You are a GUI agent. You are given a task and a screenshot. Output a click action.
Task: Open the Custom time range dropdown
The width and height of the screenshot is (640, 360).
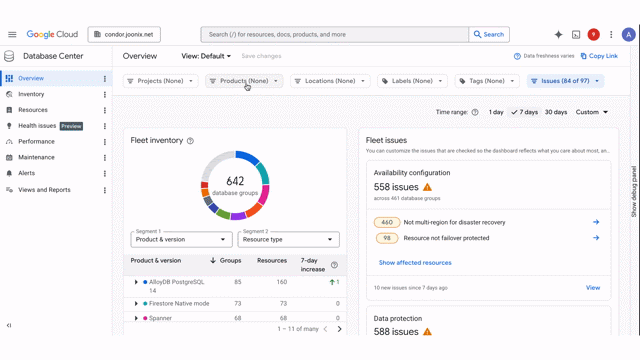click(592, 112)
